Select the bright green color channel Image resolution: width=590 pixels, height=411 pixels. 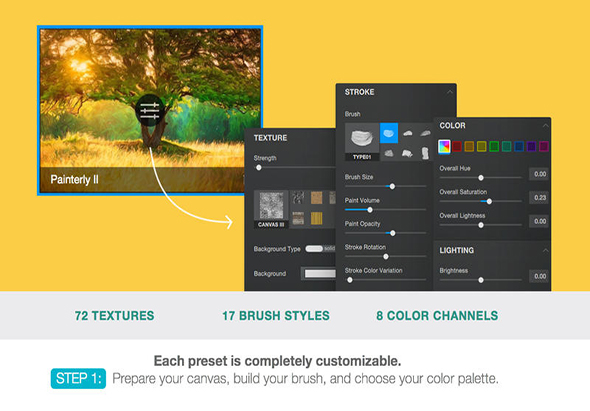tap(494, 146)
